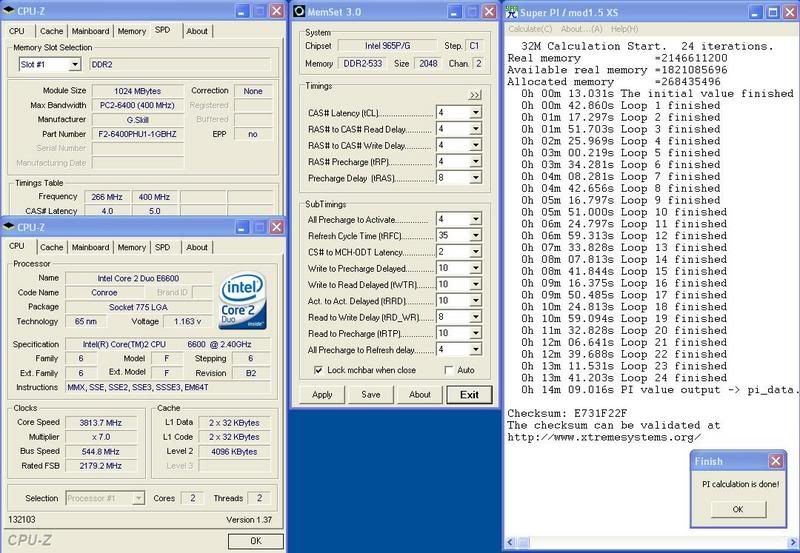The width and height of the screenshot is (800, 553).
Task: Open Help(H) menu in Super PI
Action: click(624, 29)
